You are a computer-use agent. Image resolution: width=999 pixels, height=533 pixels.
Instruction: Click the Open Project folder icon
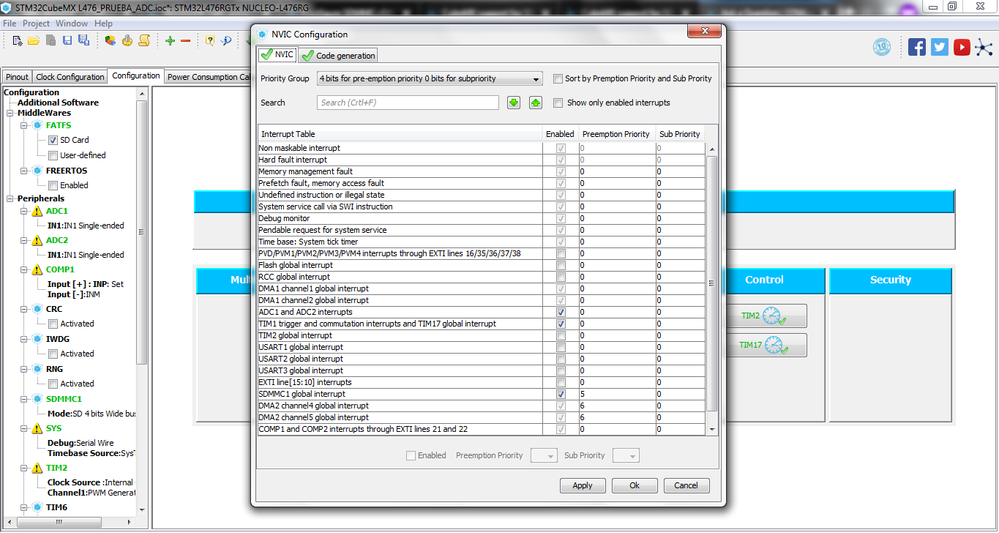click(x=33, y=41)
